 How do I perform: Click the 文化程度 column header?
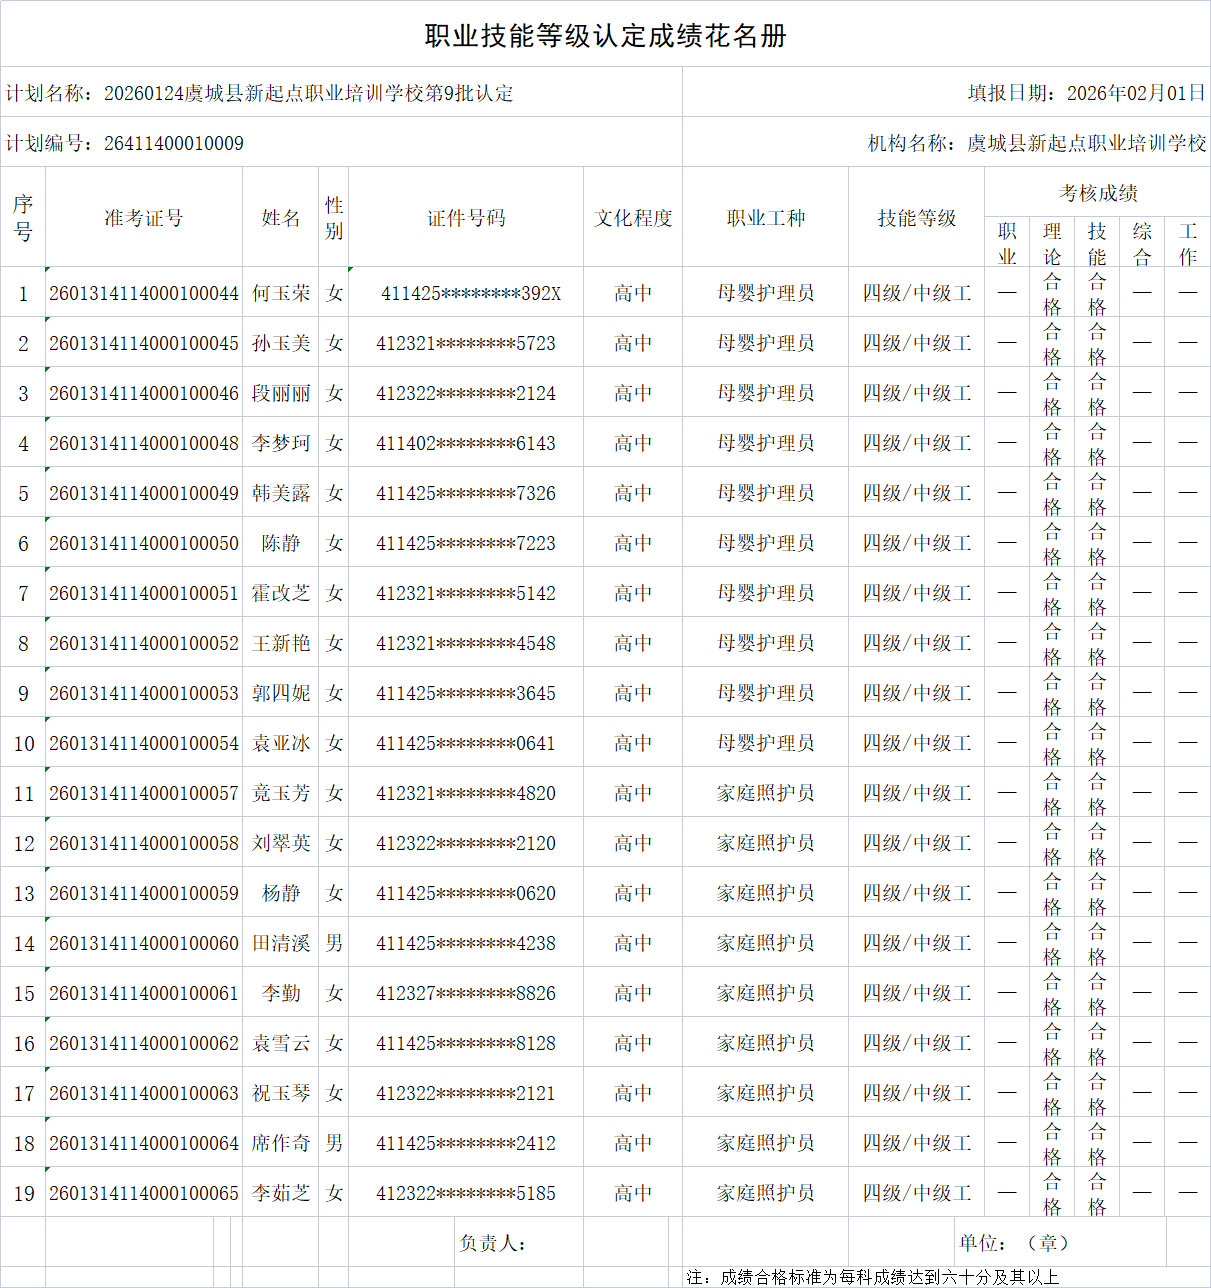[633, 217]
